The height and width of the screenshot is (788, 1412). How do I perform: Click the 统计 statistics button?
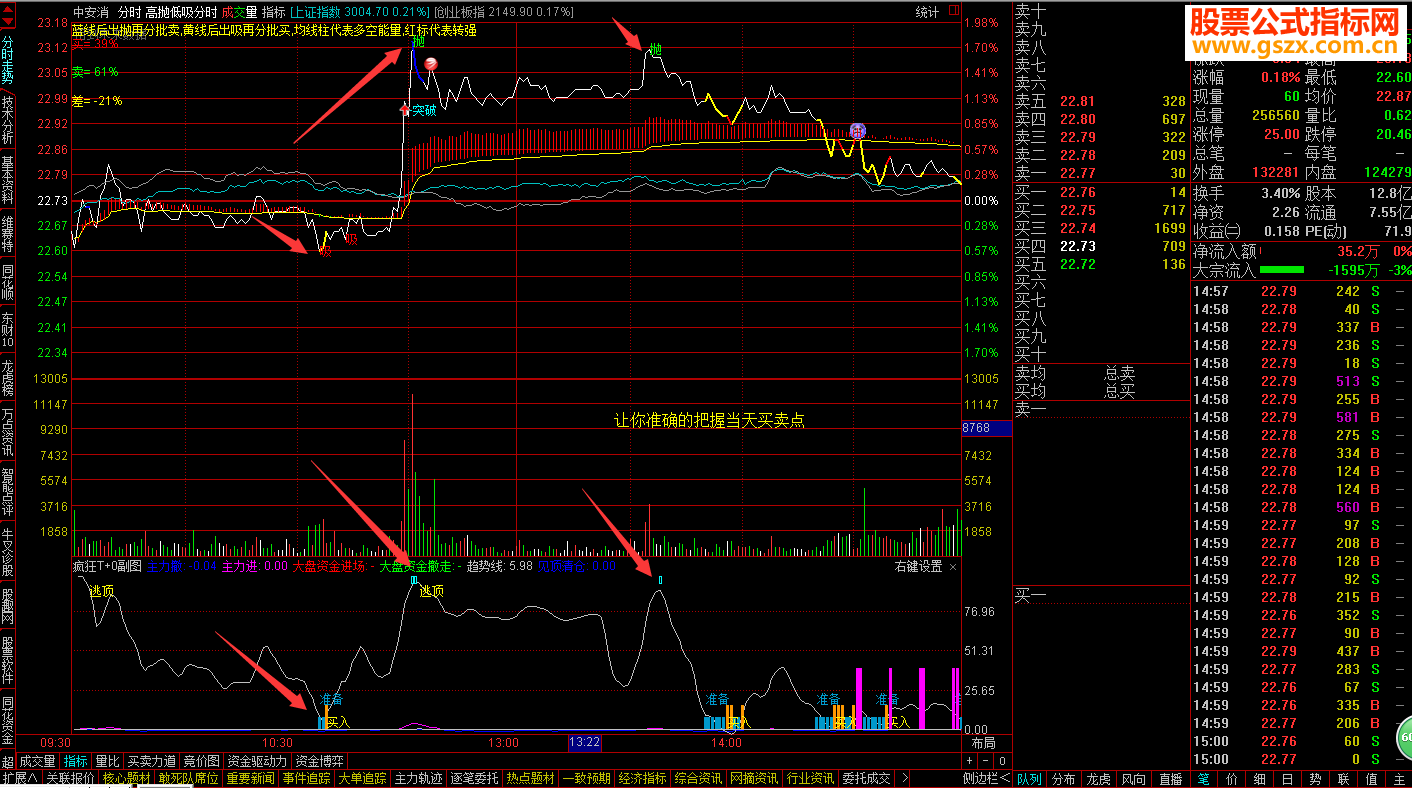(927, 12)
